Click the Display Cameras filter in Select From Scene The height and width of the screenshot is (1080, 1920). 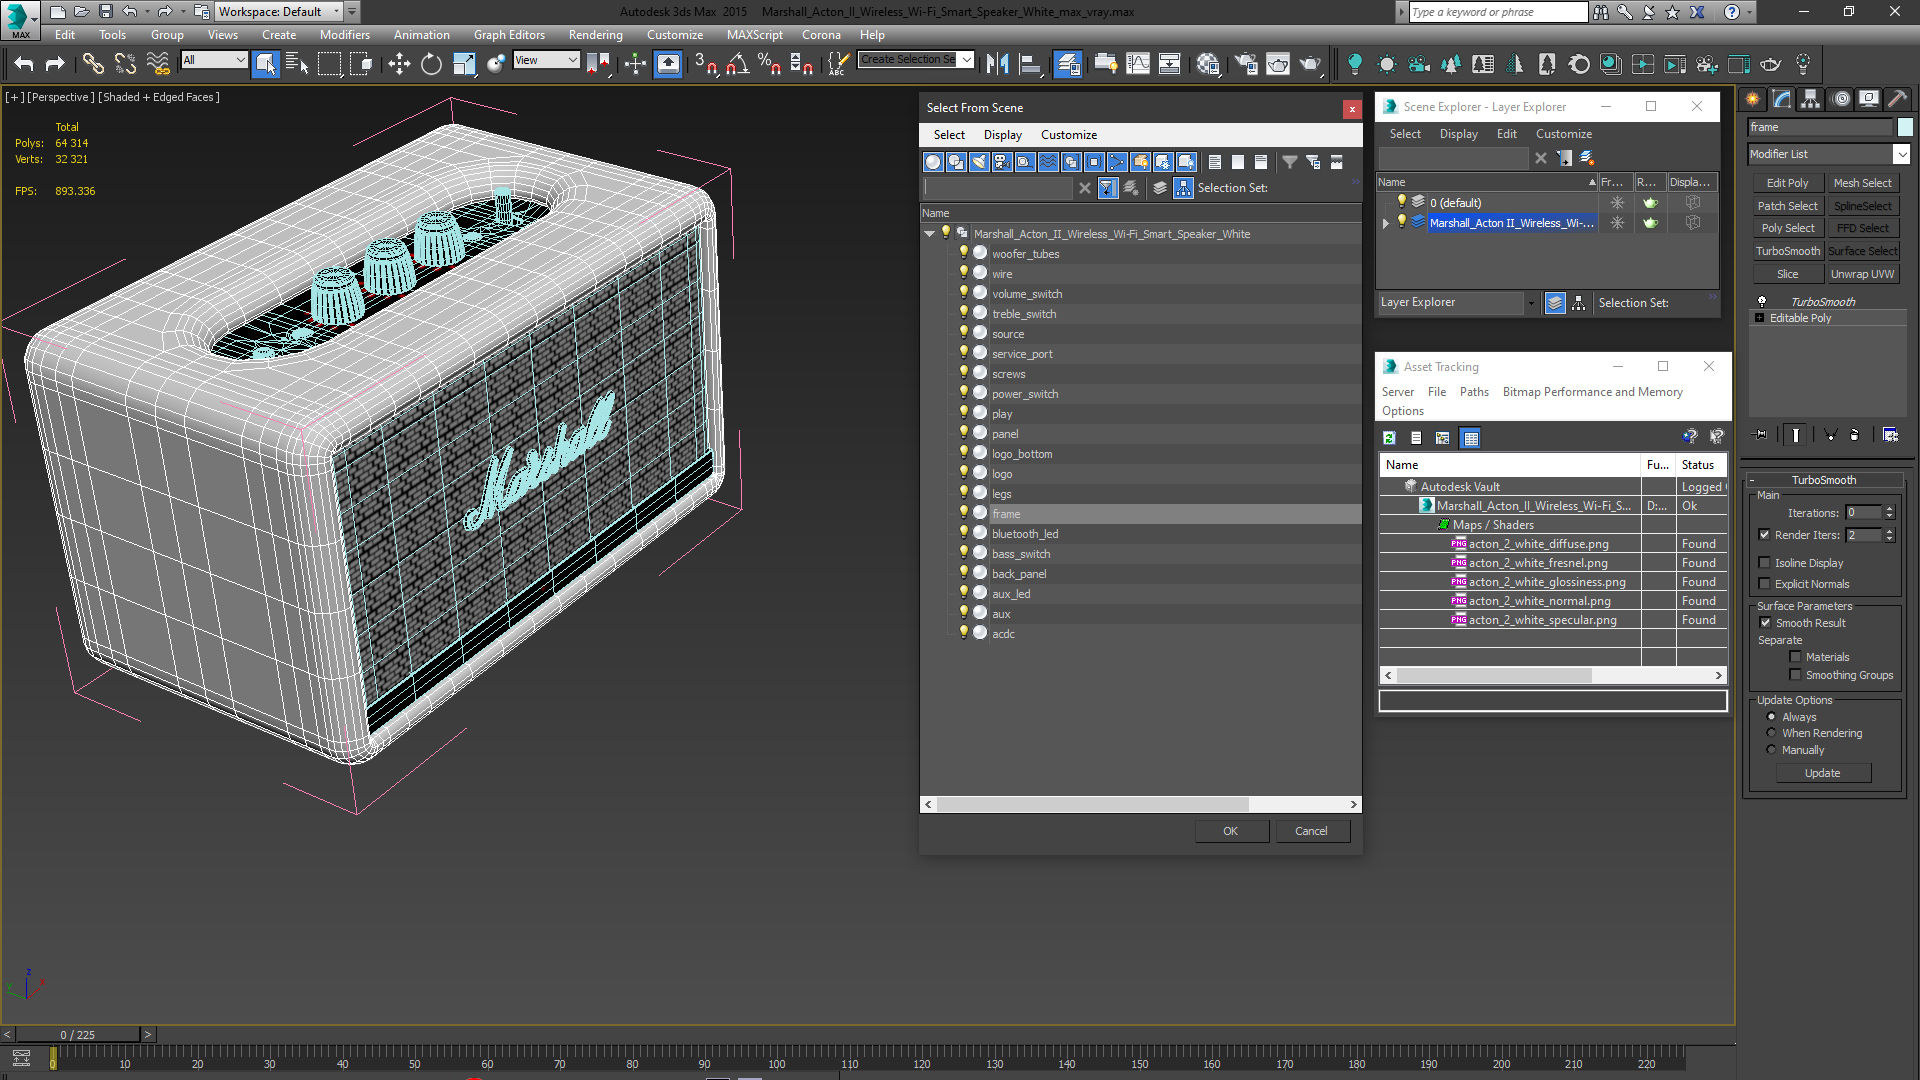(x=1001, y=162)
